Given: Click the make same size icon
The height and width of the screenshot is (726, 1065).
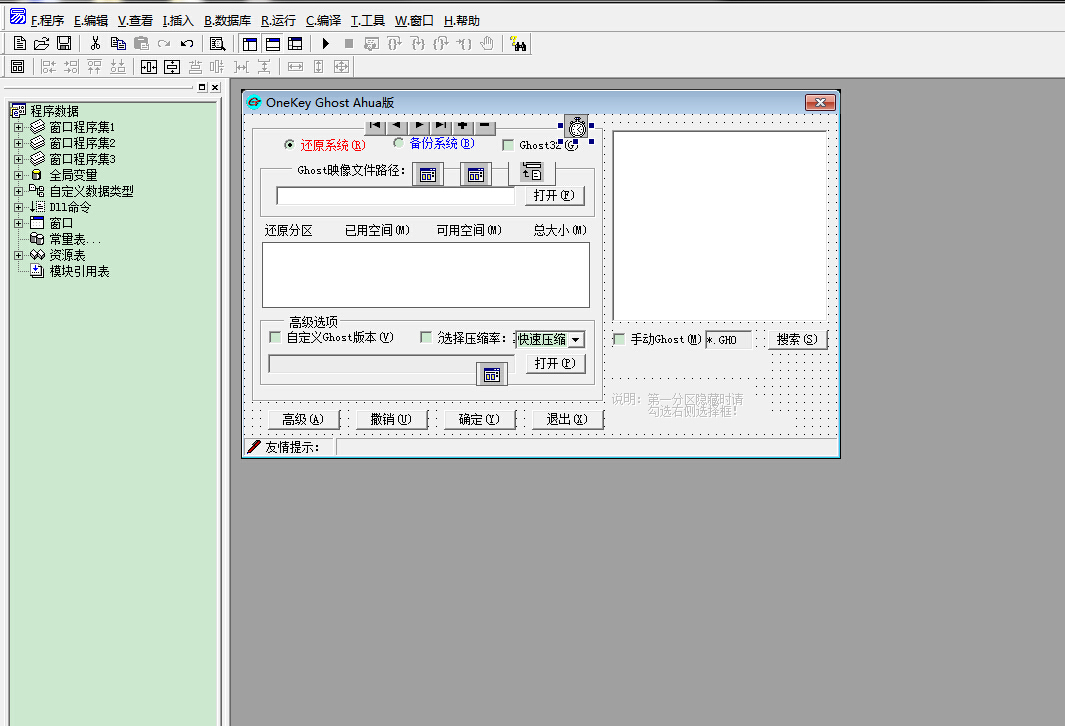Looking at the screenshot, I should click(342, 67).
